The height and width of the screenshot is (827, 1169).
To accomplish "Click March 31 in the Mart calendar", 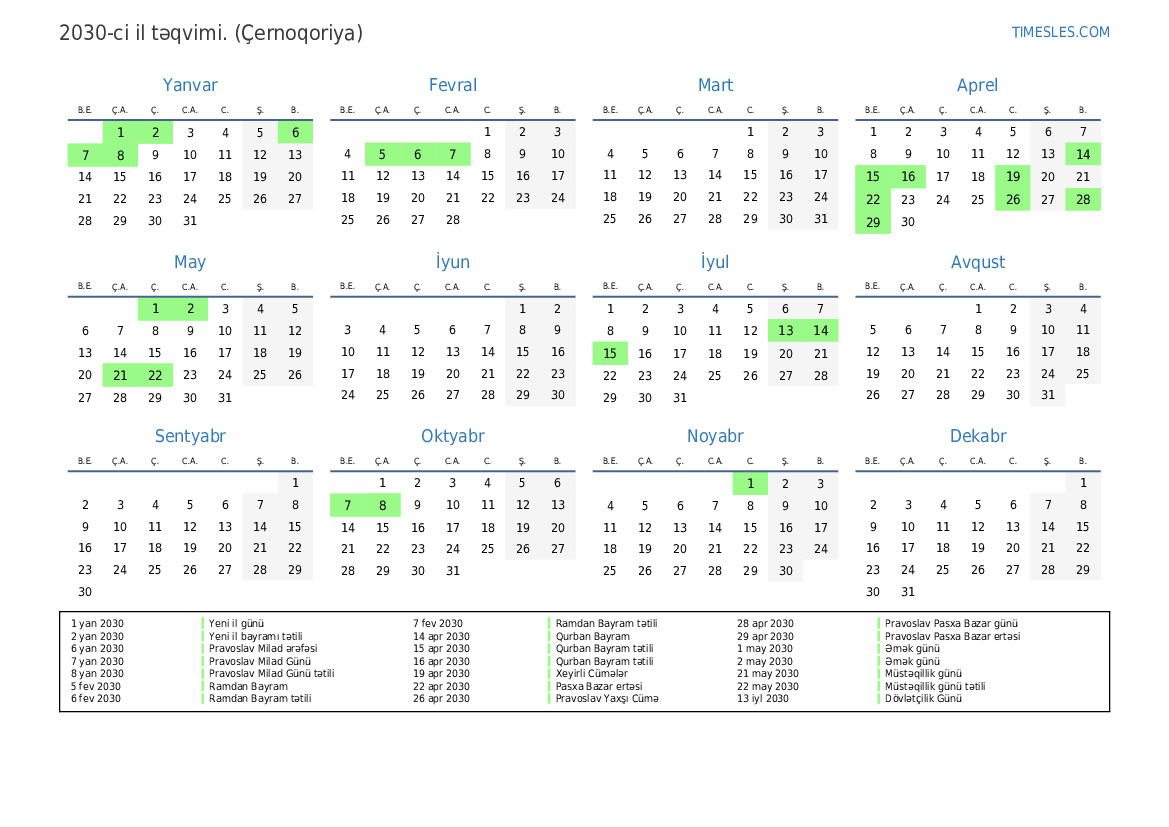I will (x=821, y=219).
